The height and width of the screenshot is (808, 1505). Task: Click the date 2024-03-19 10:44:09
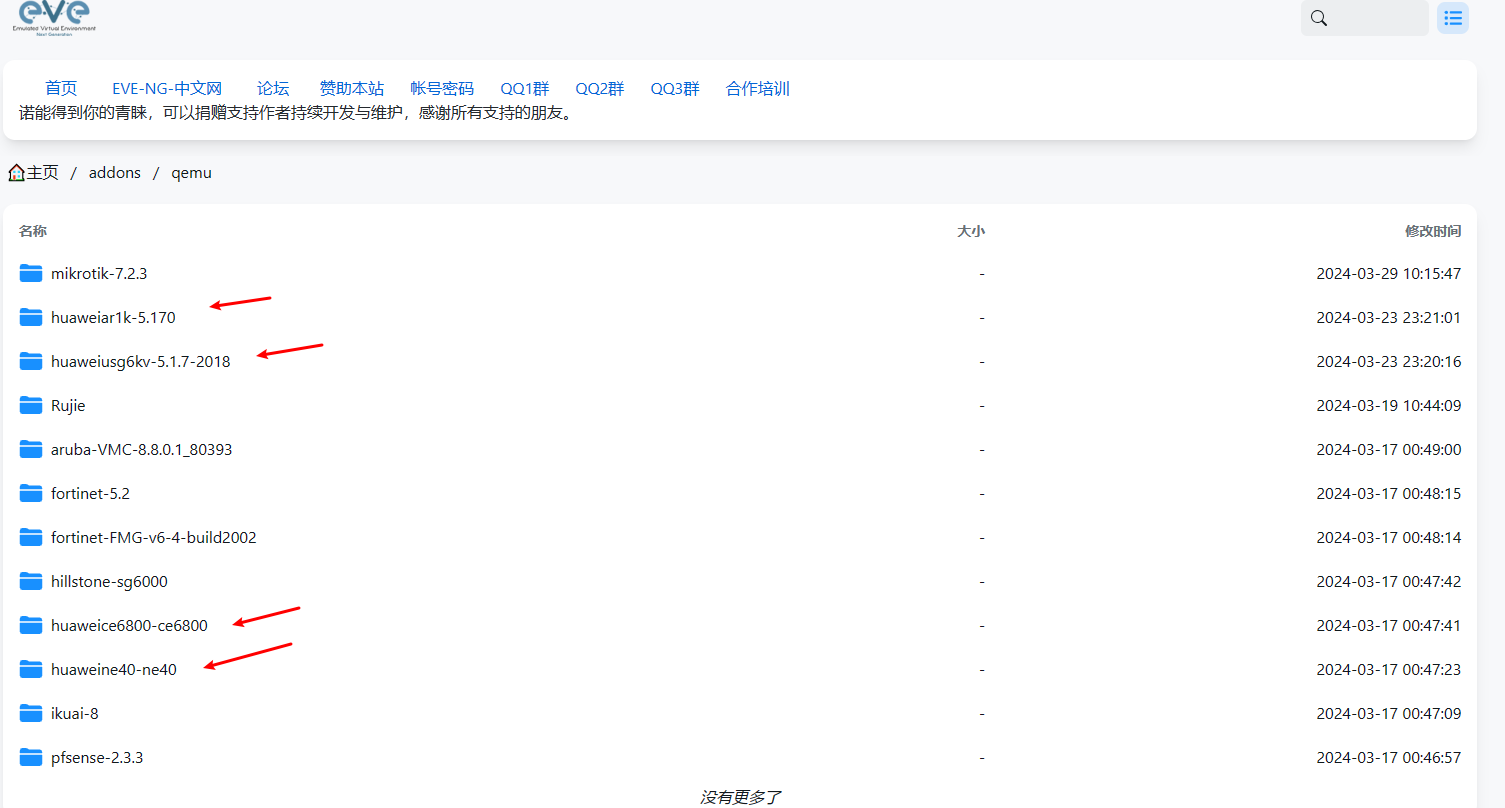(1389, 405)
